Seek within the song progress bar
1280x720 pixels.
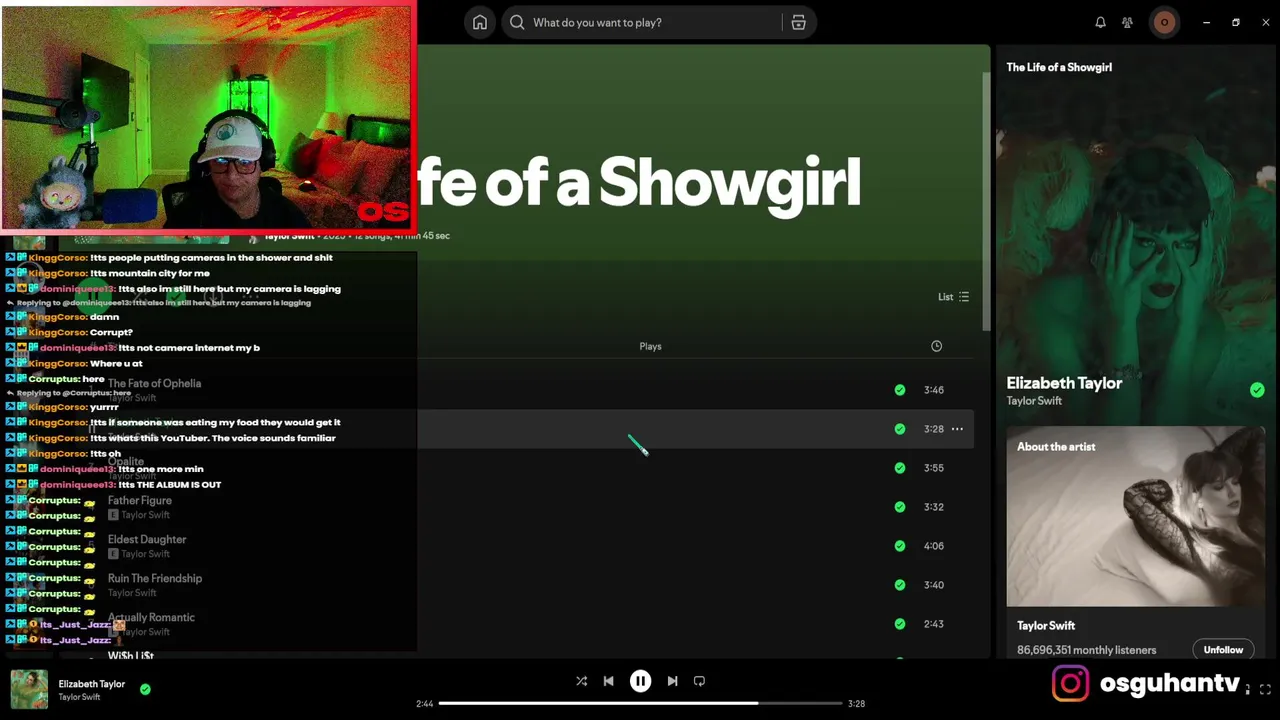[x=640, y=703]
